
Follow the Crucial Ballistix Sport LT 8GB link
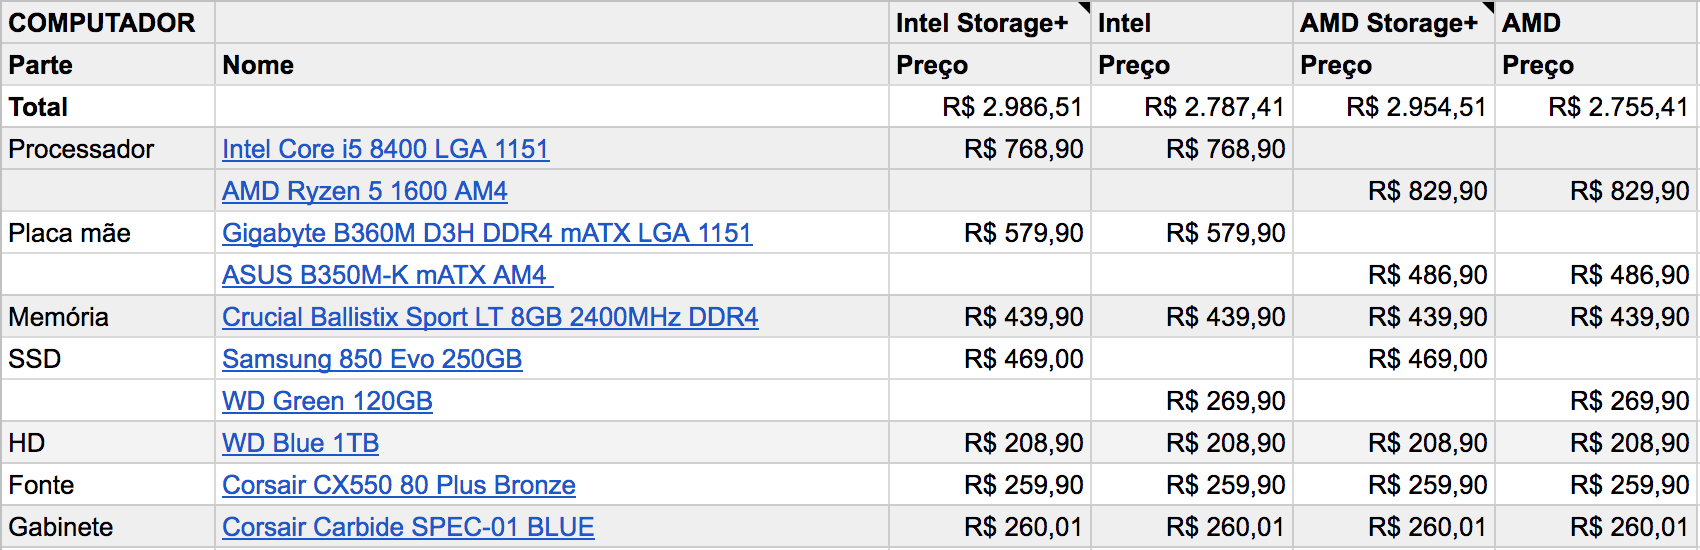(x=490, y=317)
